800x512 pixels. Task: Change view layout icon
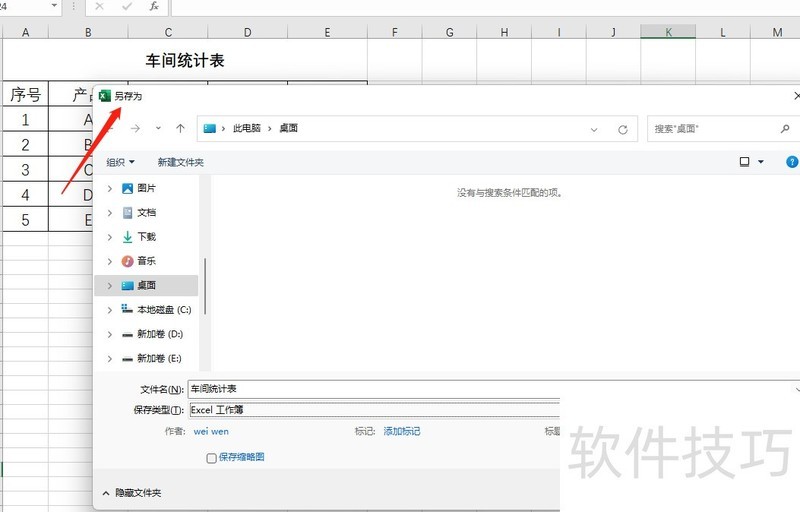(744, 162)
